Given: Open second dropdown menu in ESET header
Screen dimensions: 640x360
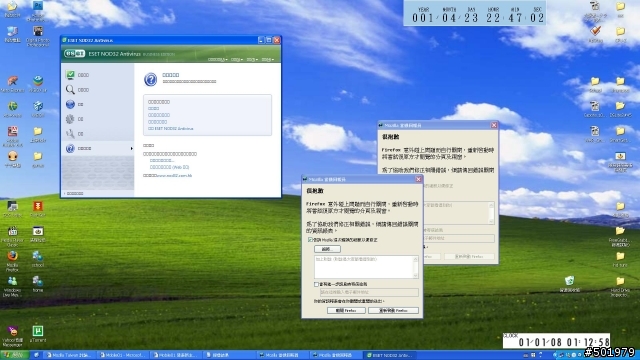Looking at the screenshot, I should (x=237, y=60).
